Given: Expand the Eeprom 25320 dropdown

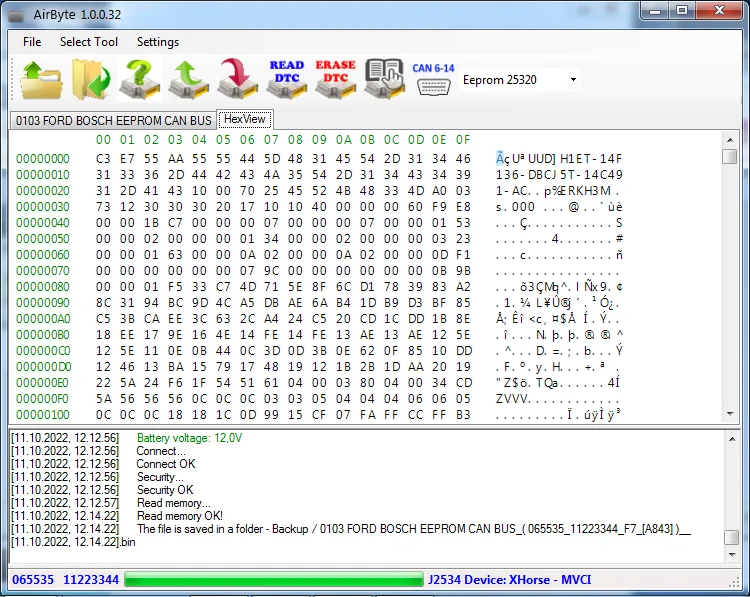Looking at the screenshot, I should (573, 80).
